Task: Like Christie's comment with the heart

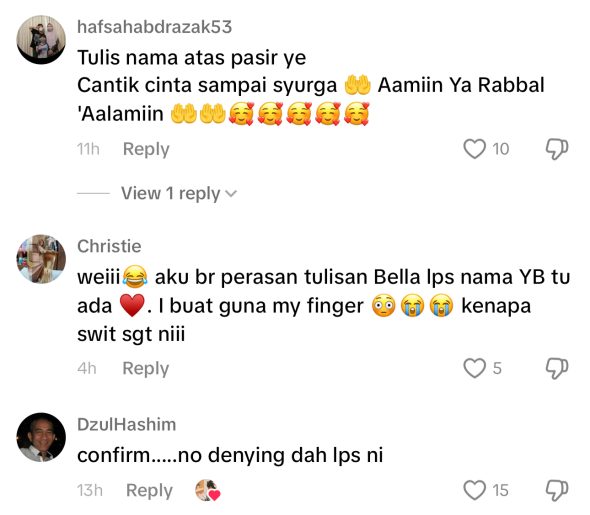Action: pos(474,368)
